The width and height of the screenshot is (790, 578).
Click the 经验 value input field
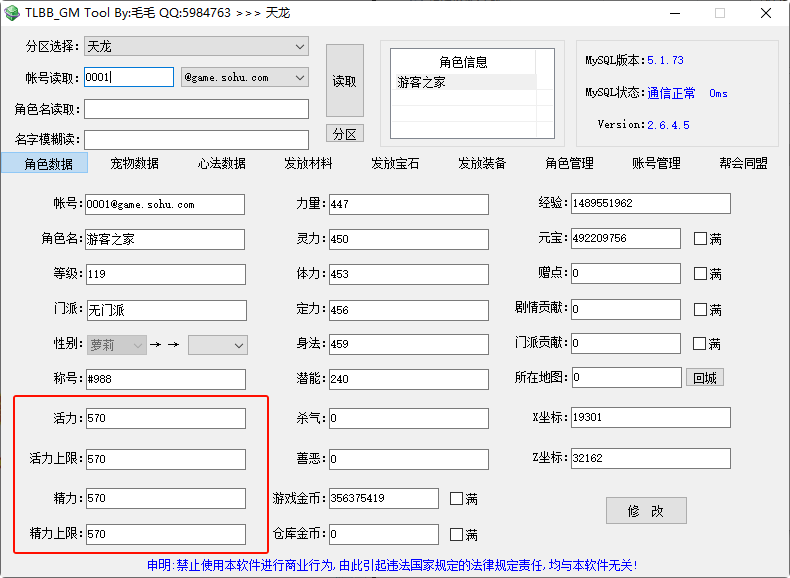(650, 204)
